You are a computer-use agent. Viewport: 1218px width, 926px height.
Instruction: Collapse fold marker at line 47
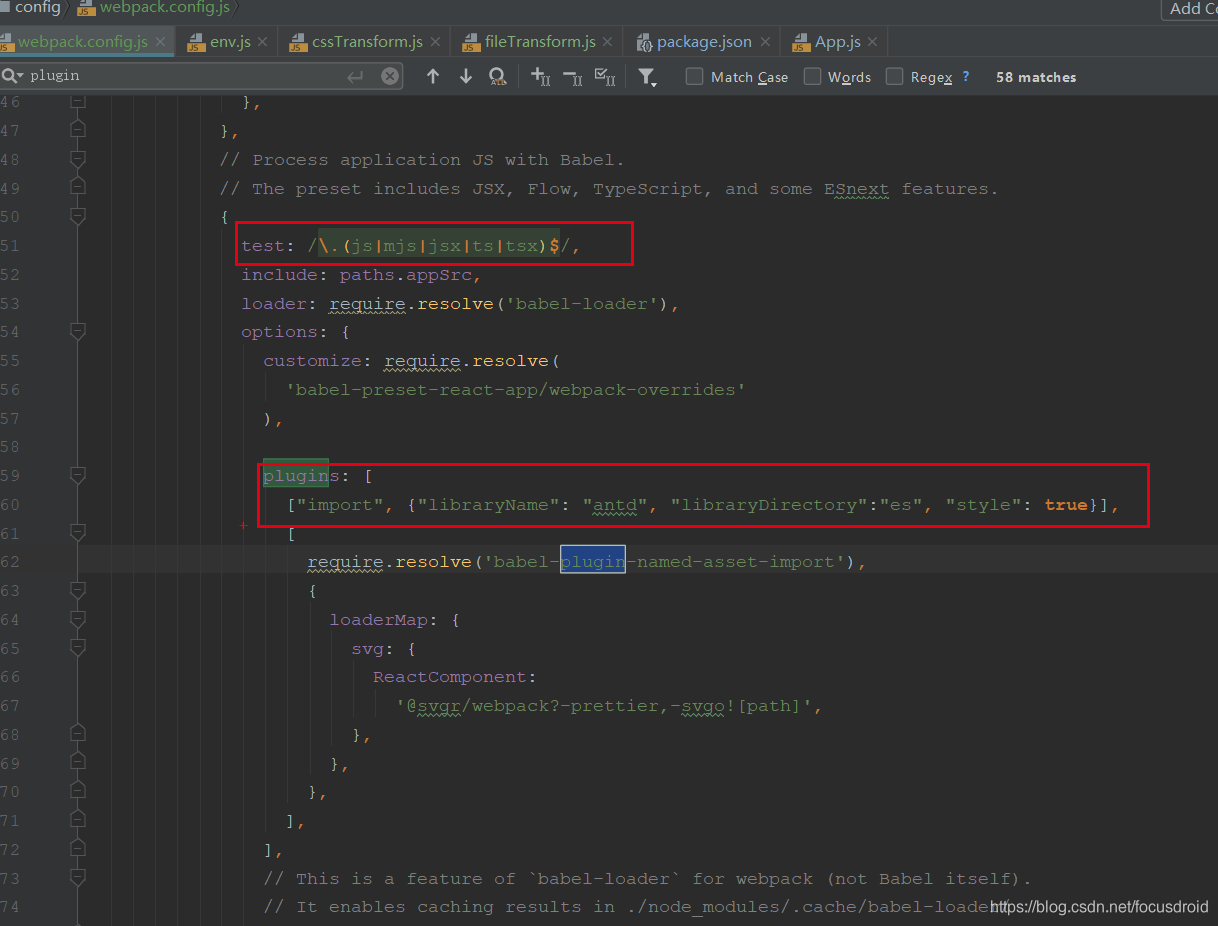pos(78,130)
